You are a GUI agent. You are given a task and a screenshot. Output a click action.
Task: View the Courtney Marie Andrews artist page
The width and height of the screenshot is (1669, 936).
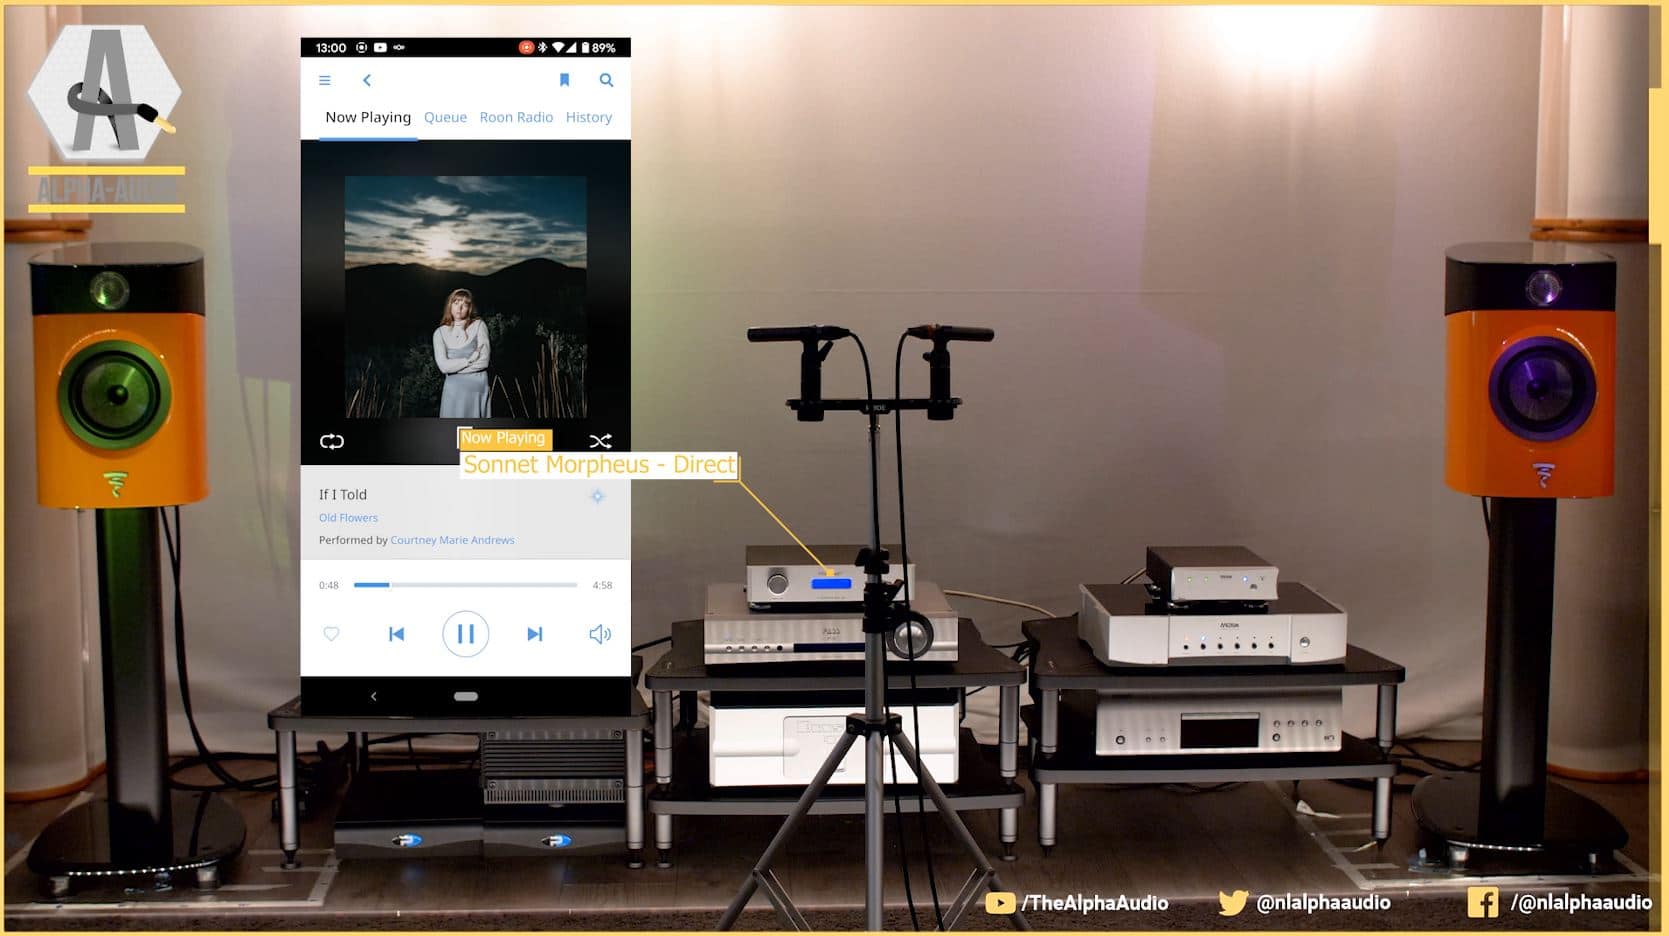pos(452,540)
